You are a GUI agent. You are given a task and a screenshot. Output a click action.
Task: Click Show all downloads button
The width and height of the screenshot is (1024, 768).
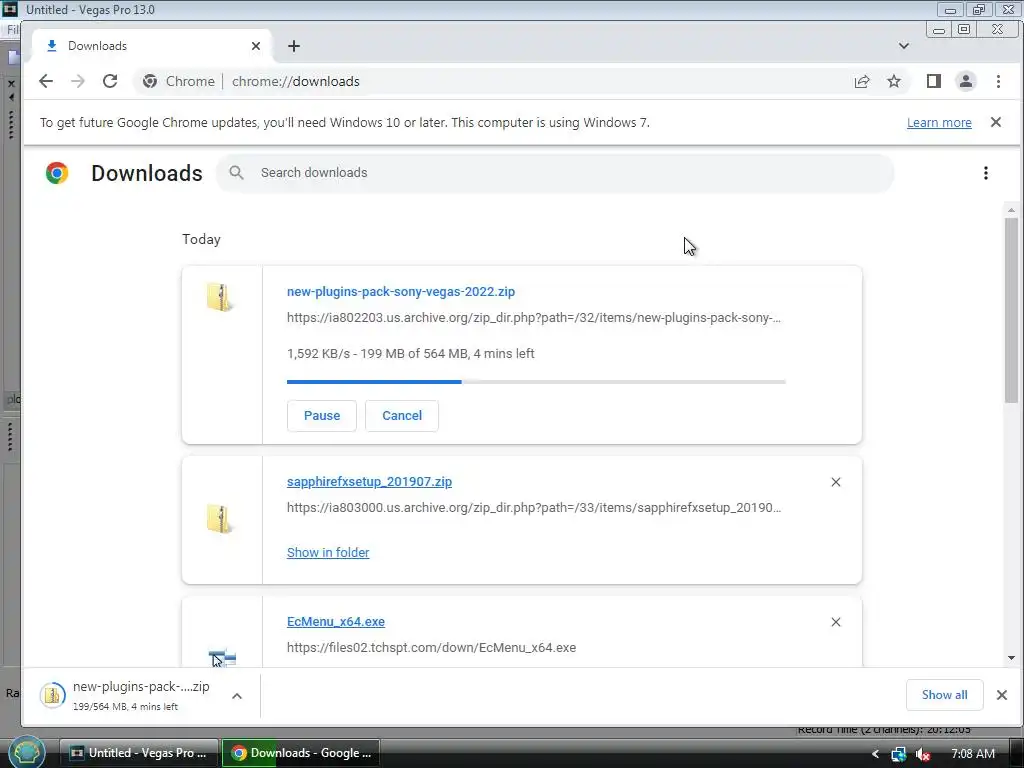tap(944, 695)
